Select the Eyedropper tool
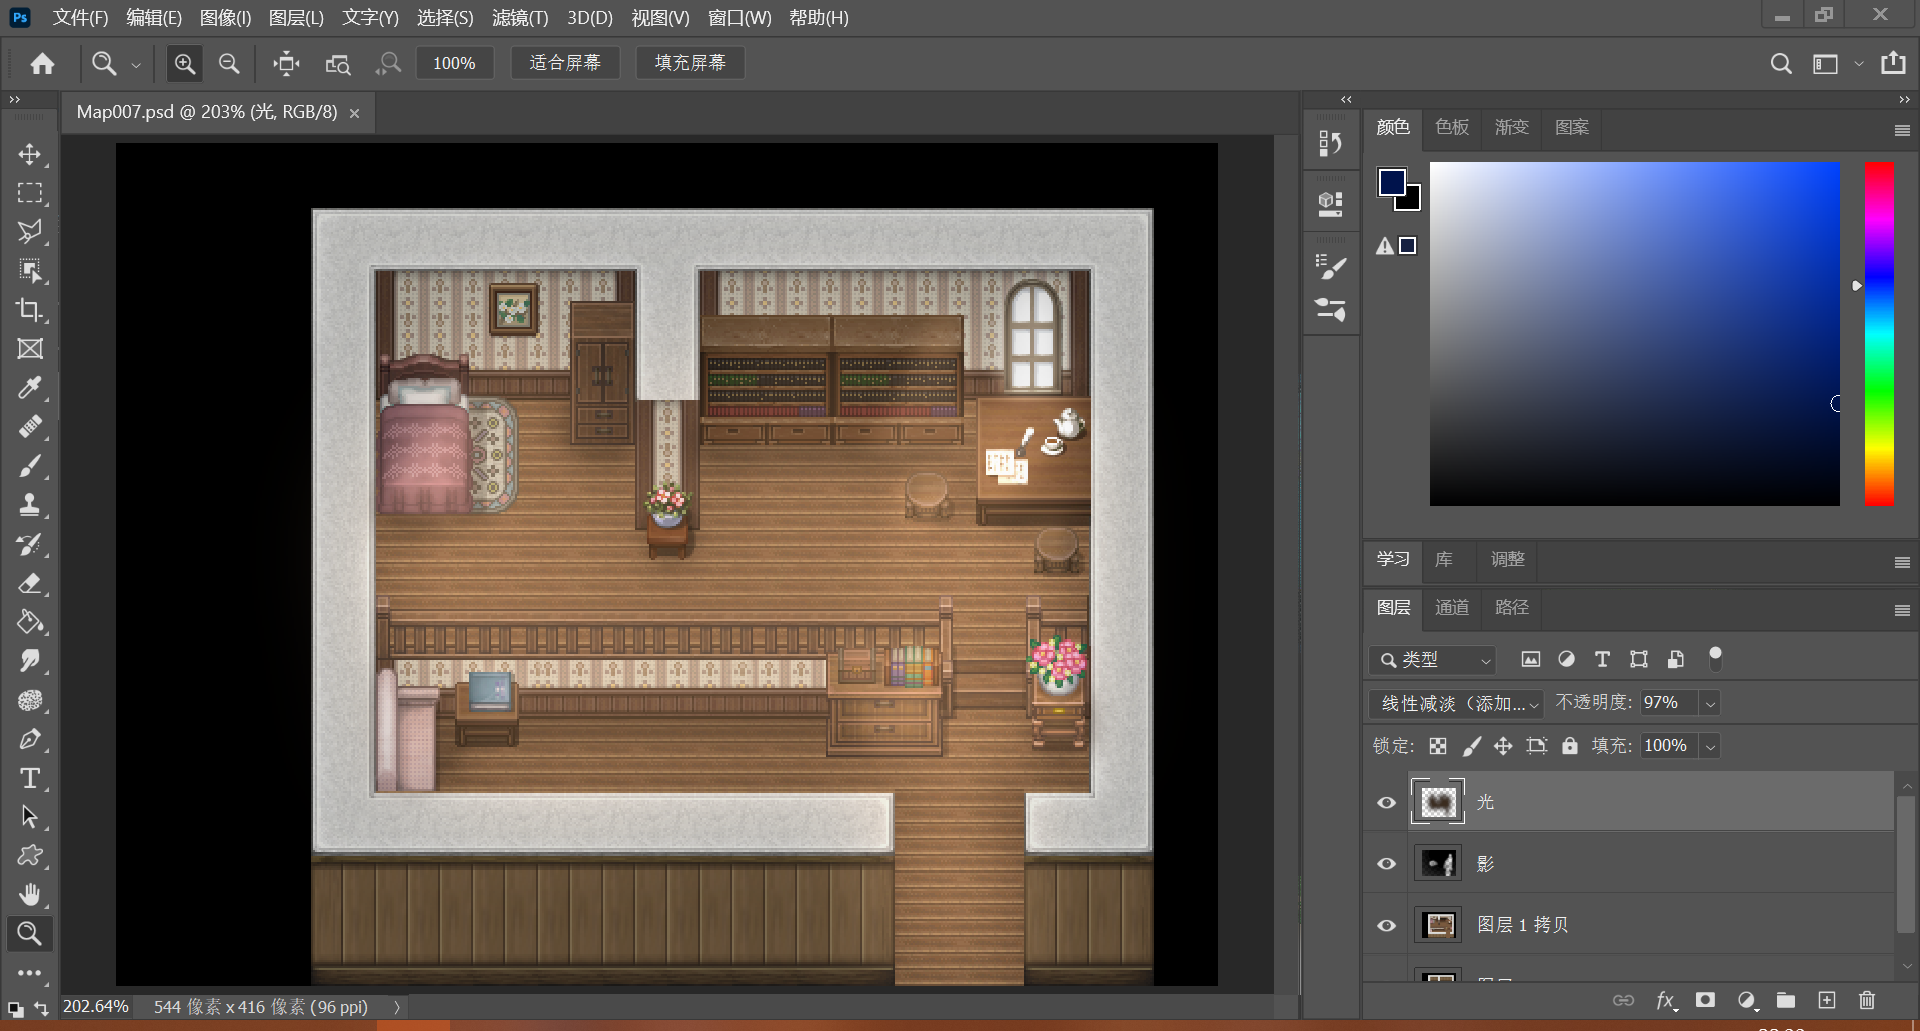 tap(30, 388)
